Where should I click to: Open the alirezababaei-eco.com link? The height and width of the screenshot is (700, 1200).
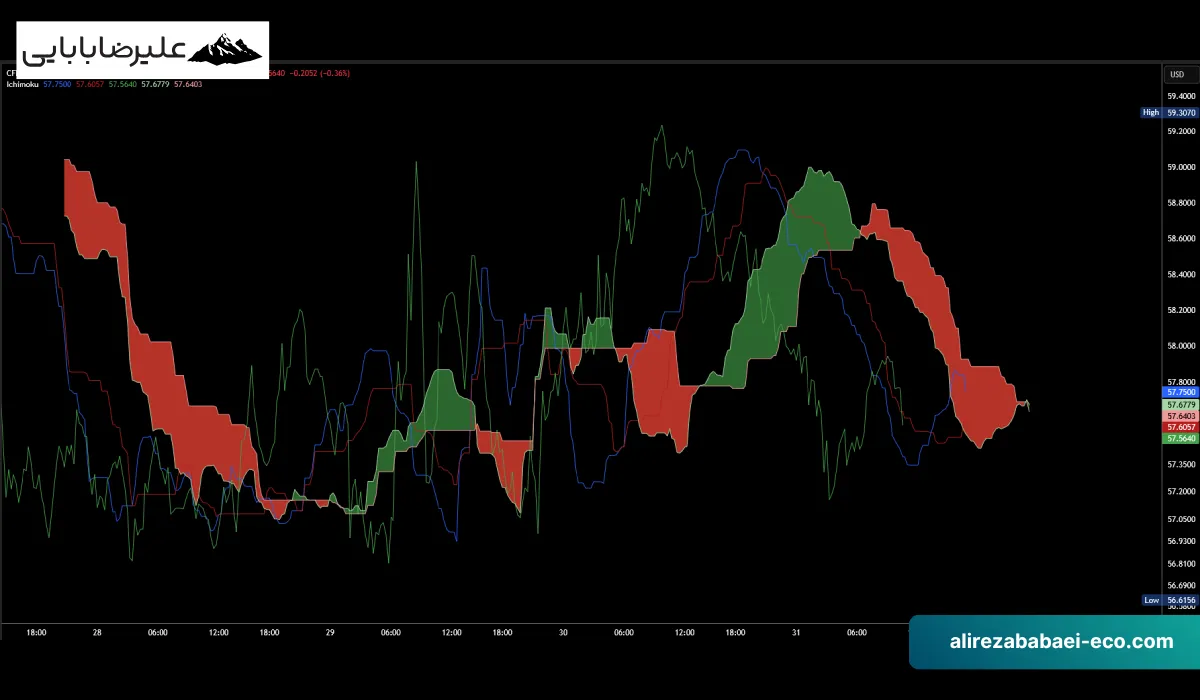click(x=1061, y=642)
